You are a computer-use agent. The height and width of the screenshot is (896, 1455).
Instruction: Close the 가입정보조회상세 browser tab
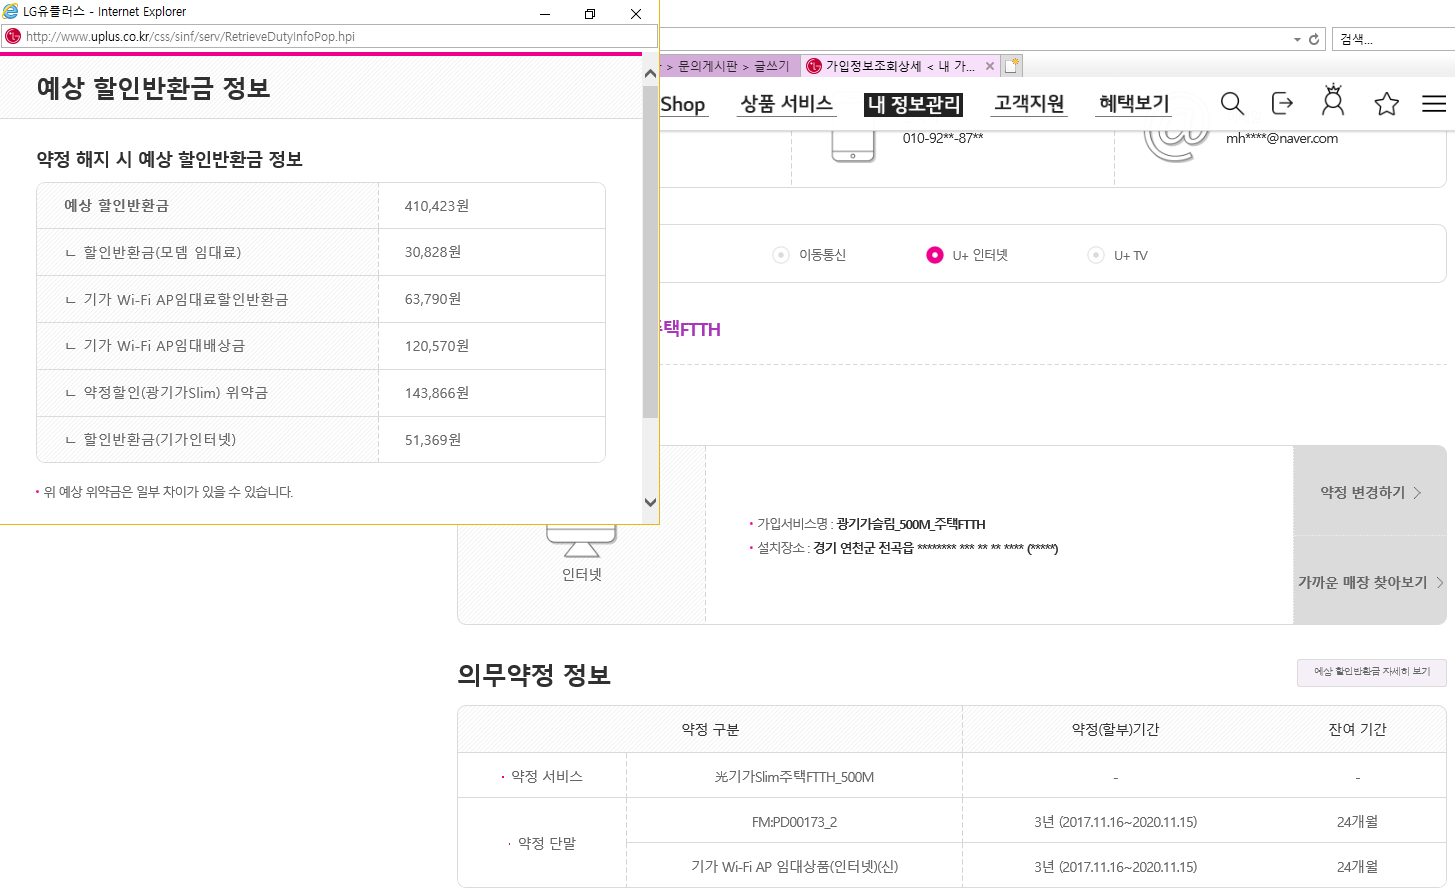[x=990, y=66]
